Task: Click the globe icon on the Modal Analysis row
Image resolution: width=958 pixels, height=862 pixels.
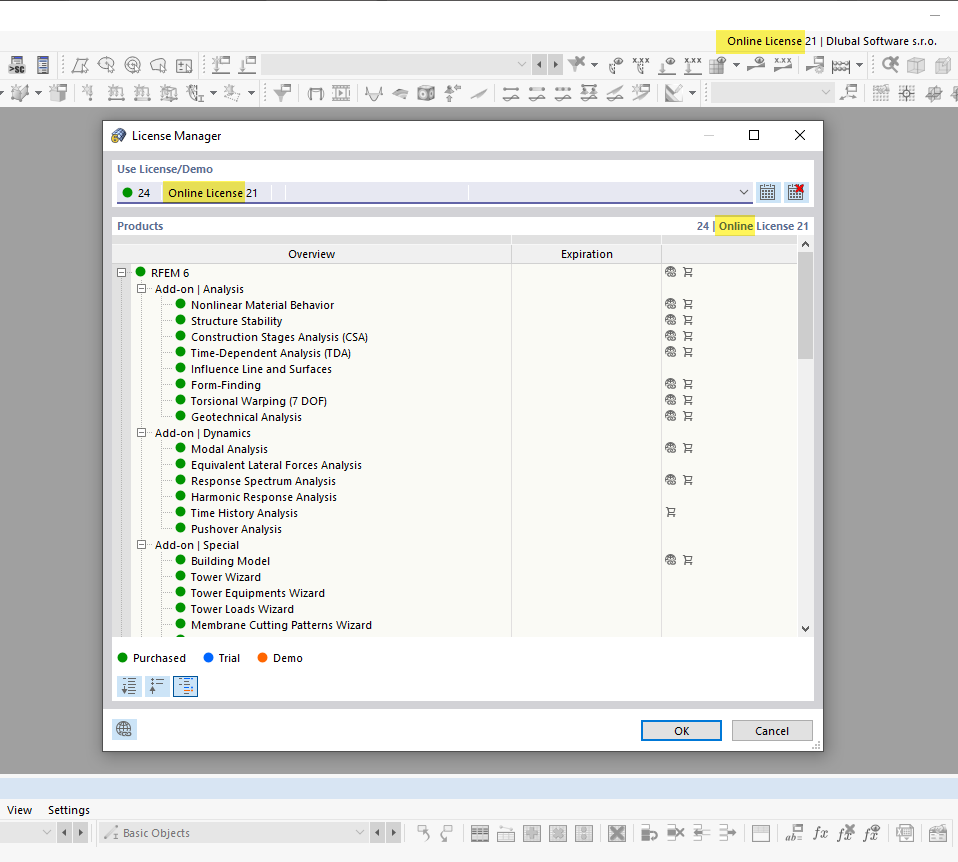Action: click(x=670, y=448)
